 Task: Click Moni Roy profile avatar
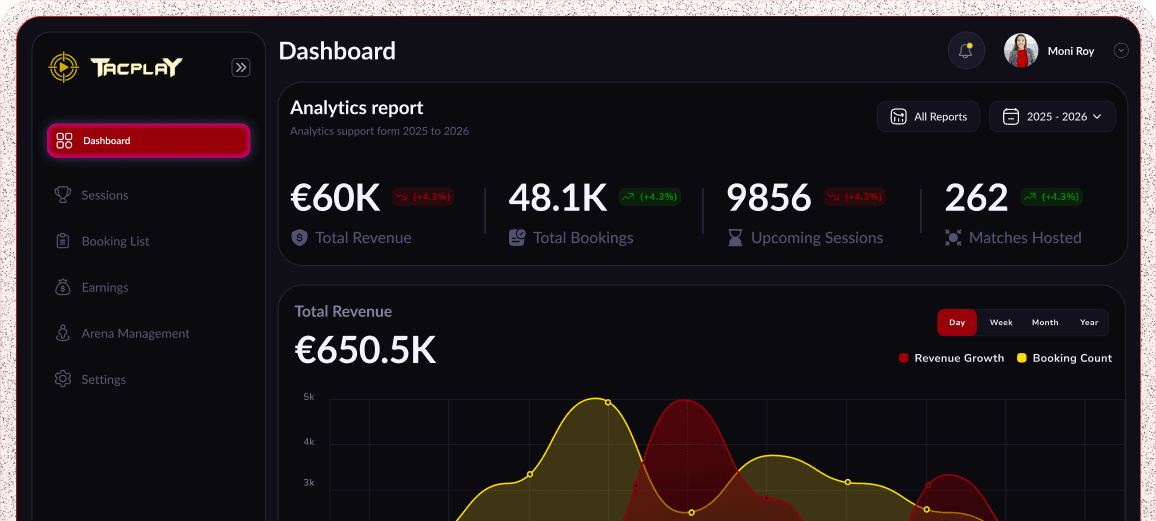click(x=1021, y=51)
